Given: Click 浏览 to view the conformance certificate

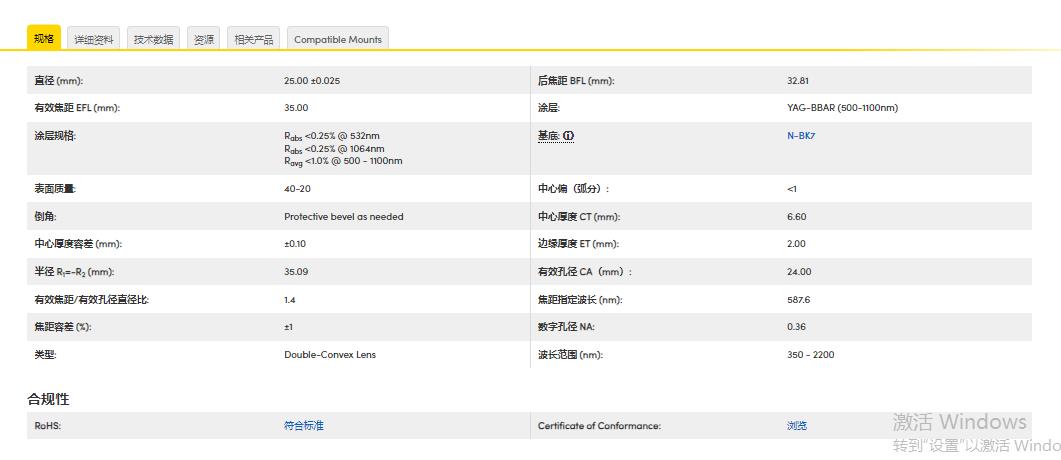Looking at the screenshot, I should 797,426.
